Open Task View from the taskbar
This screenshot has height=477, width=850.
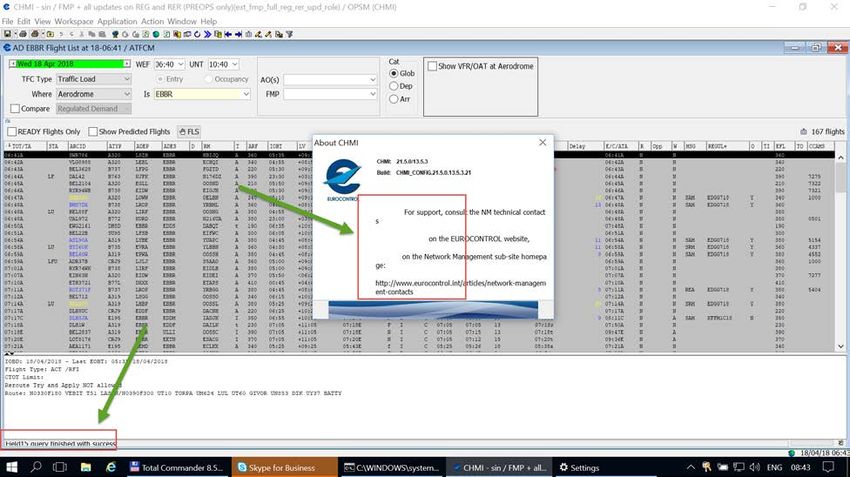[60, 467]
